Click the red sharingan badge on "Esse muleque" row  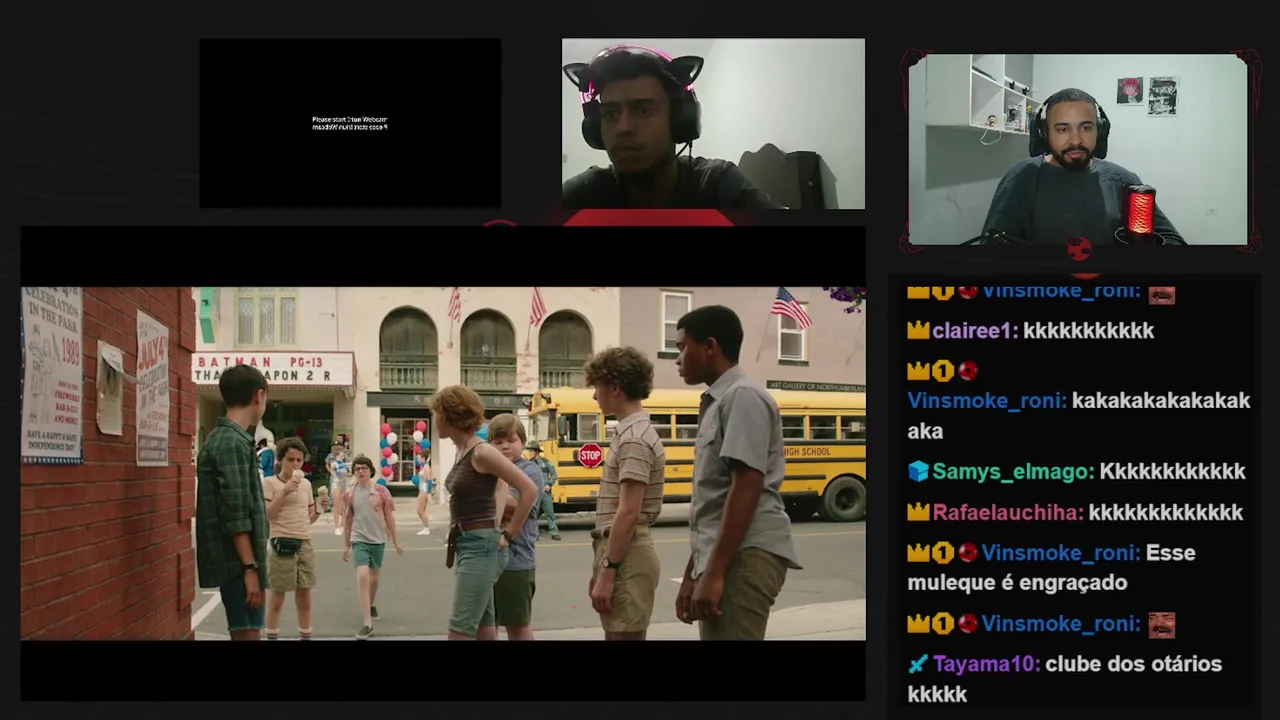(967, 552)
